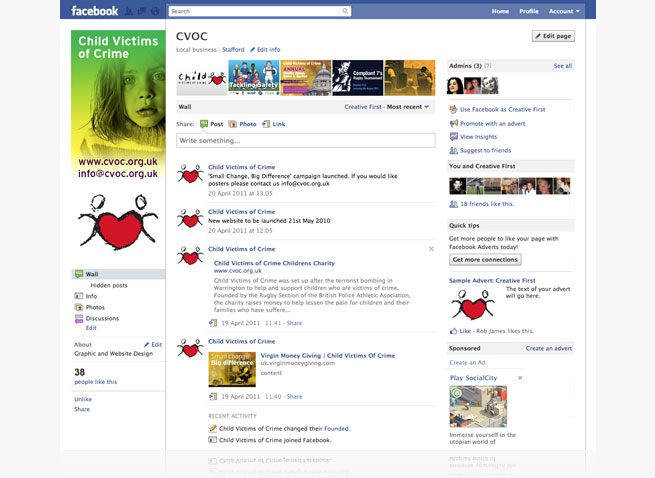Open the Photos tab in sidebar
Image resolution: width=655 pixels, height=478 pixels.
click(x=90, y=307)
